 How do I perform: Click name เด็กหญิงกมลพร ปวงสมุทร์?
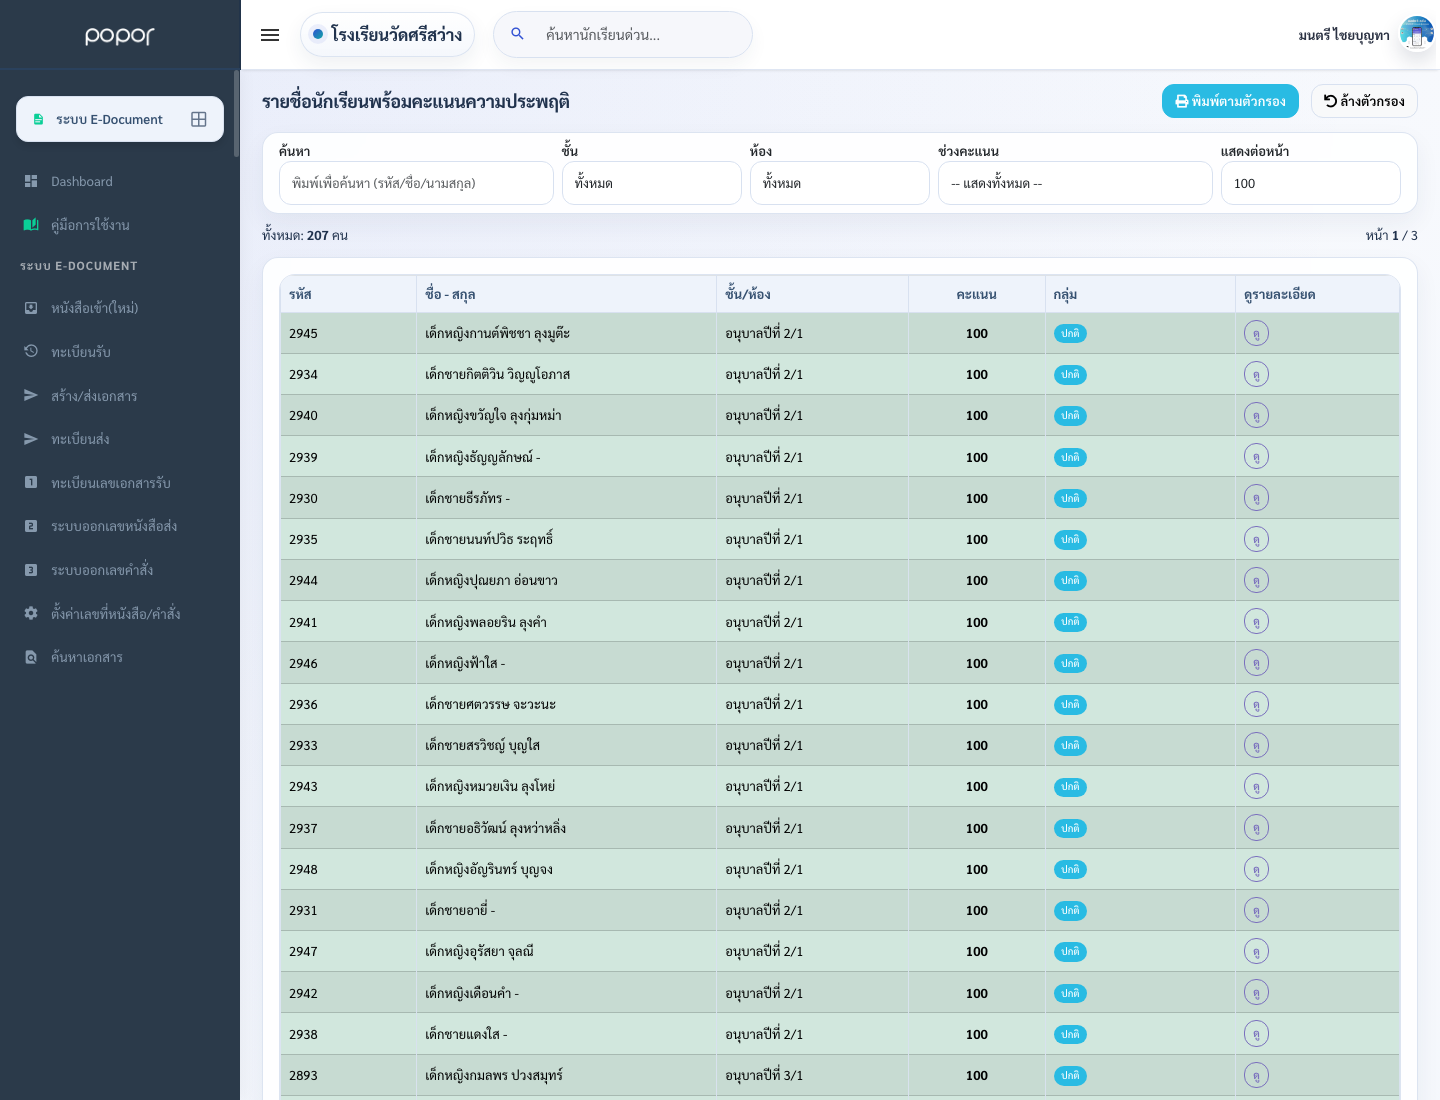(494, 1075)
